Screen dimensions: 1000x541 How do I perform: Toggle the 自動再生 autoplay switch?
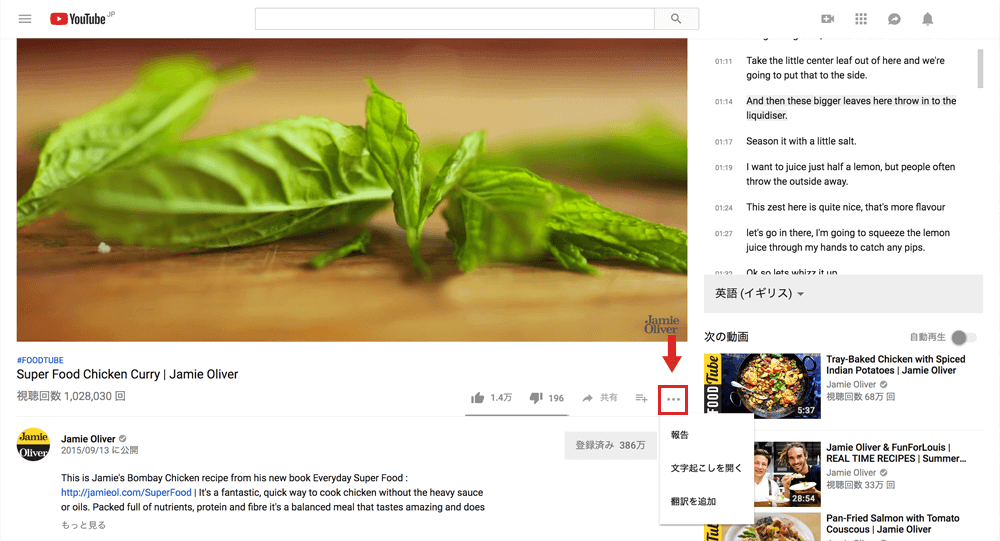coord(963,337)
